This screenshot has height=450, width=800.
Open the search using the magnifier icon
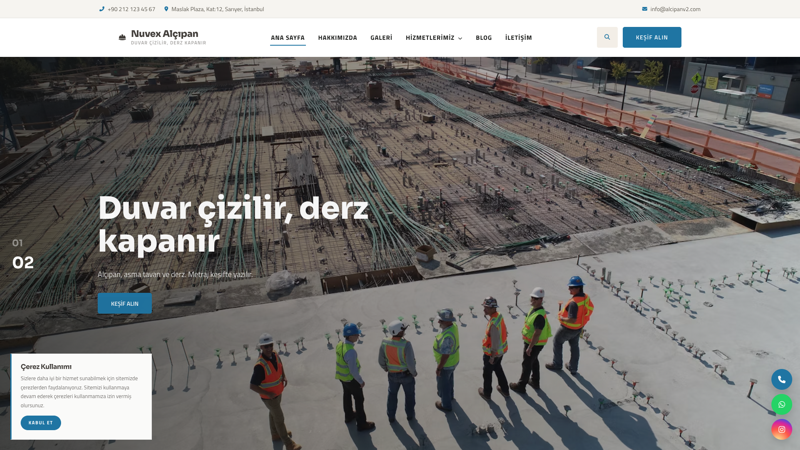pyautogui.click(x=607, y=37)
